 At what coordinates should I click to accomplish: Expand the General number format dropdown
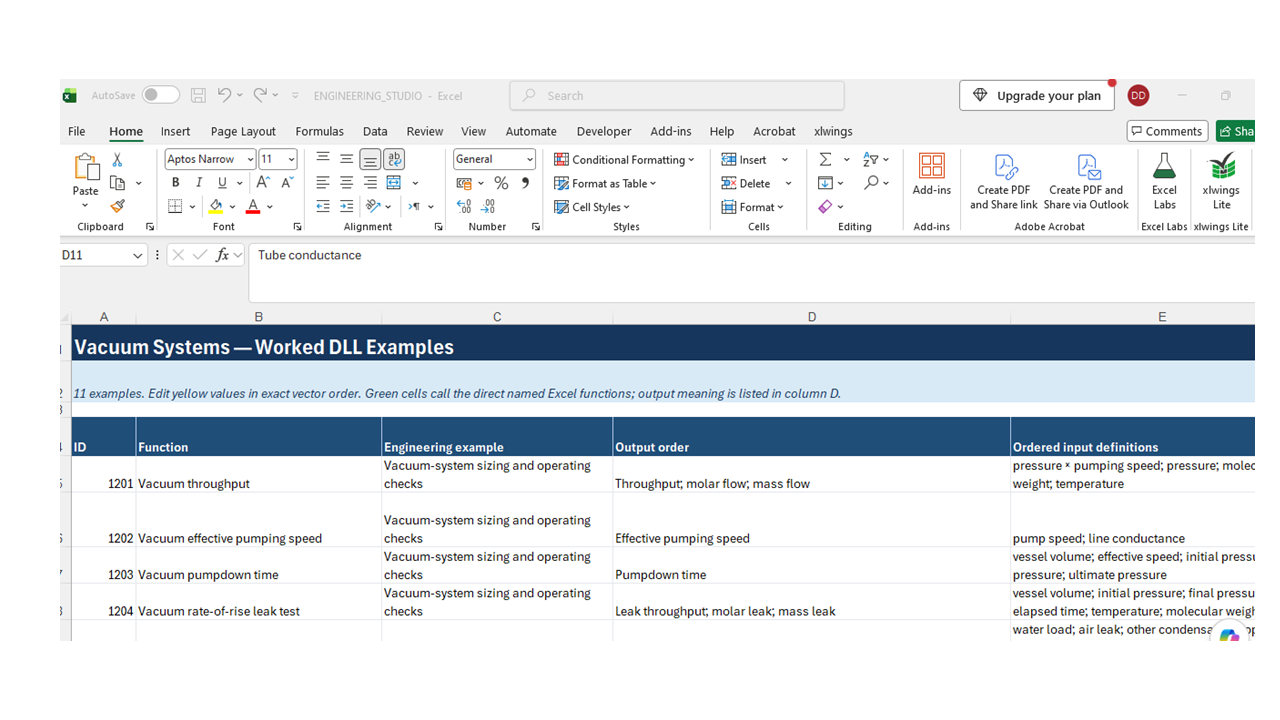pos(529,159)
